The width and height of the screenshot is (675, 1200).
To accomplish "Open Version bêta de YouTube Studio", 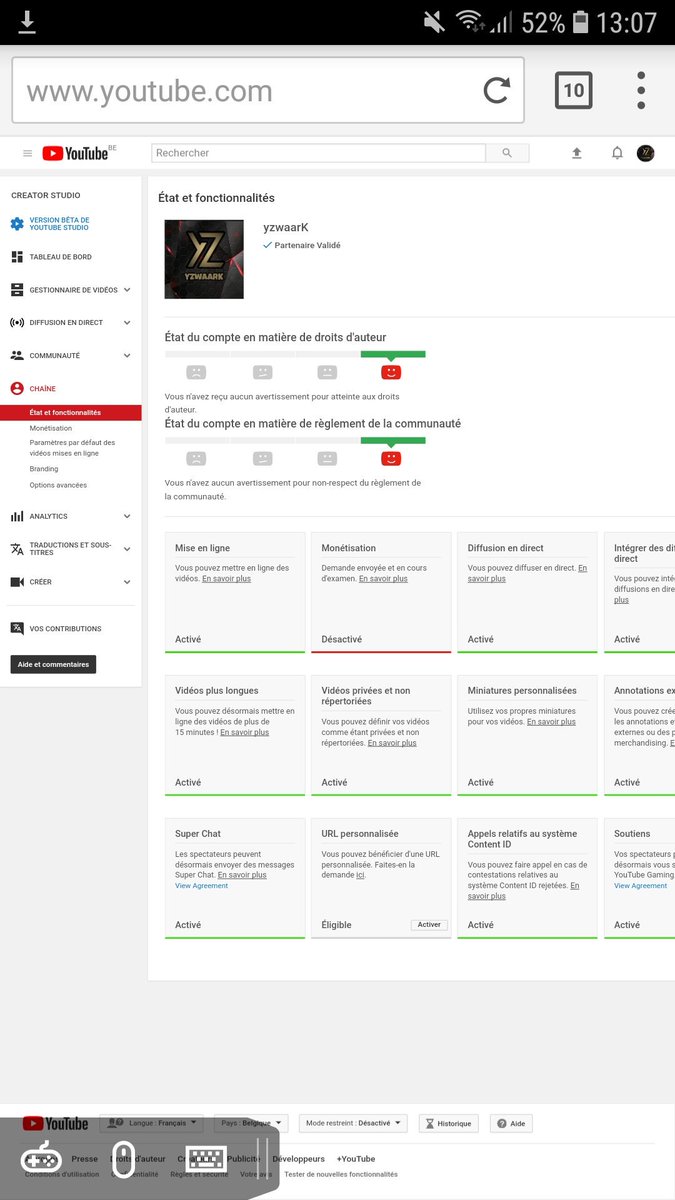I will click(x=59, y=224).
